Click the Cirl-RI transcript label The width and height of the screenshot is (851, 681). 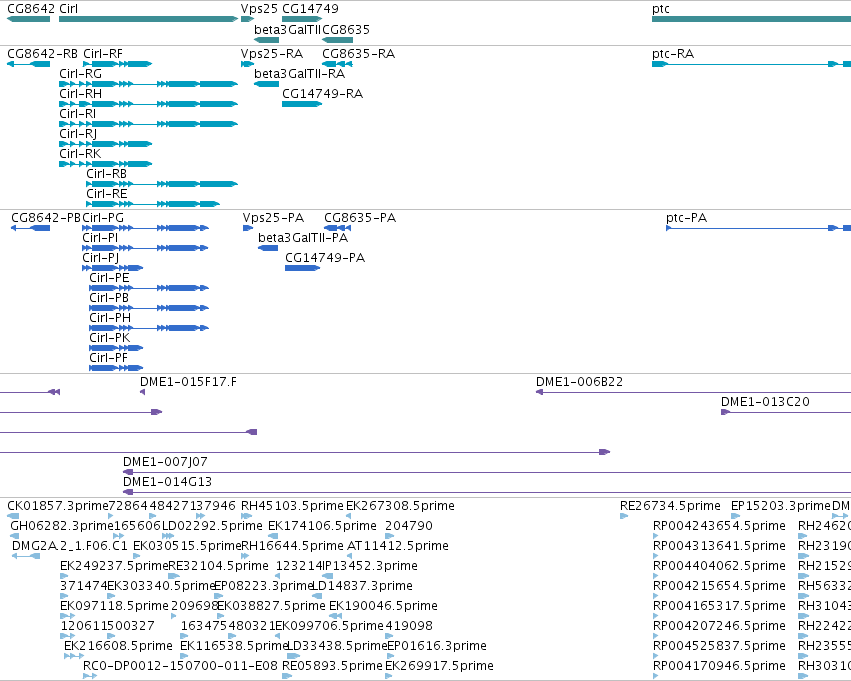pos(78,114)
